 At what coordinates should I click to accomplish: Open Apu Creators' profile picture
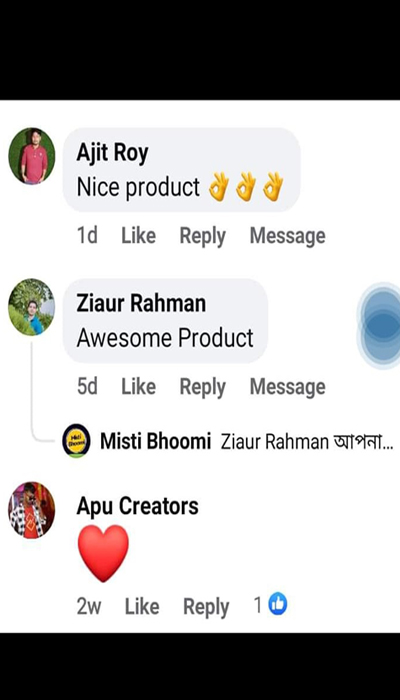tap(32, 510)
